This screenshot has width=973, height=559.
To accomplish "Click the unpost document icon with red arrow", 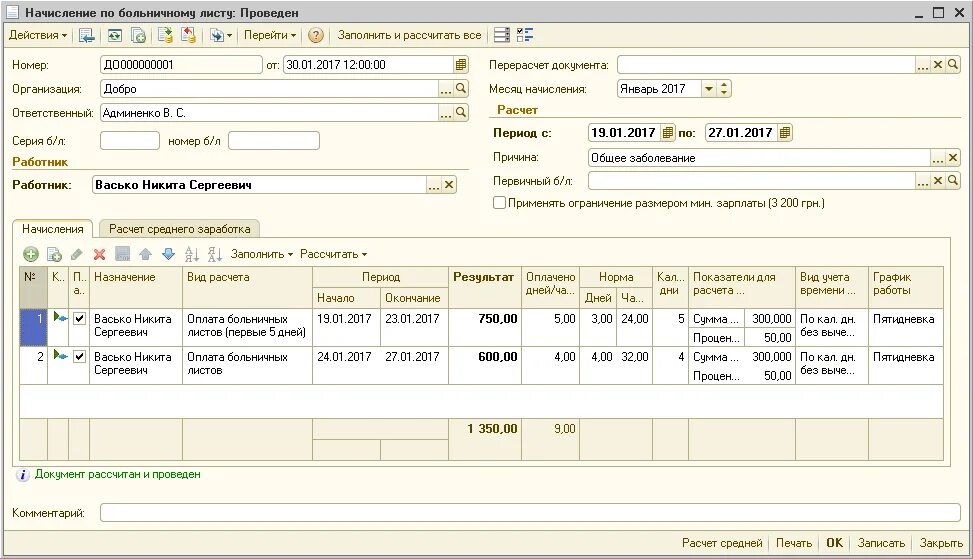I will (189, 35).
